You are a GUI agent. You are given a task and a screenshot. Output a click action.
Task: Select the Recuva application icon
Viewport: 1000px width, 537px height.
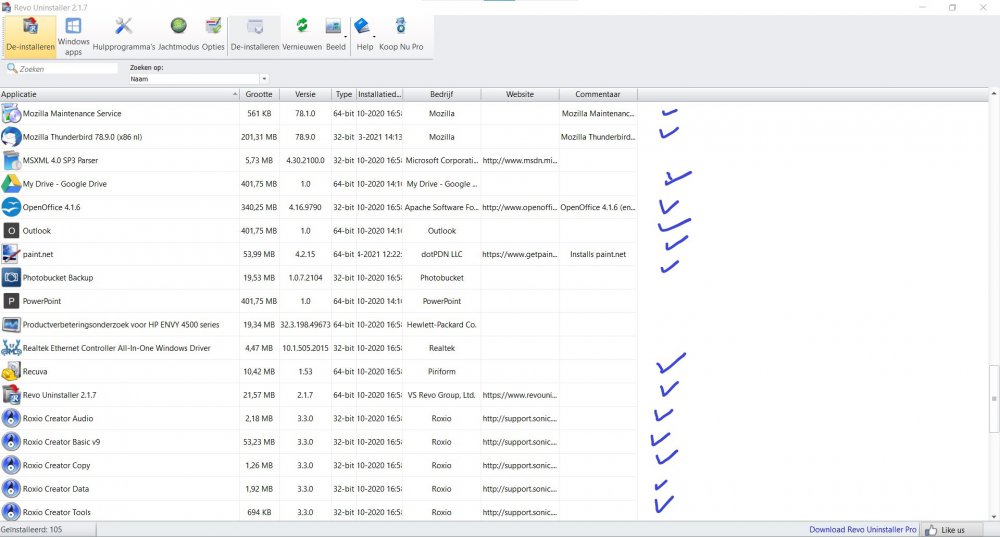click(x=11, y=371)
